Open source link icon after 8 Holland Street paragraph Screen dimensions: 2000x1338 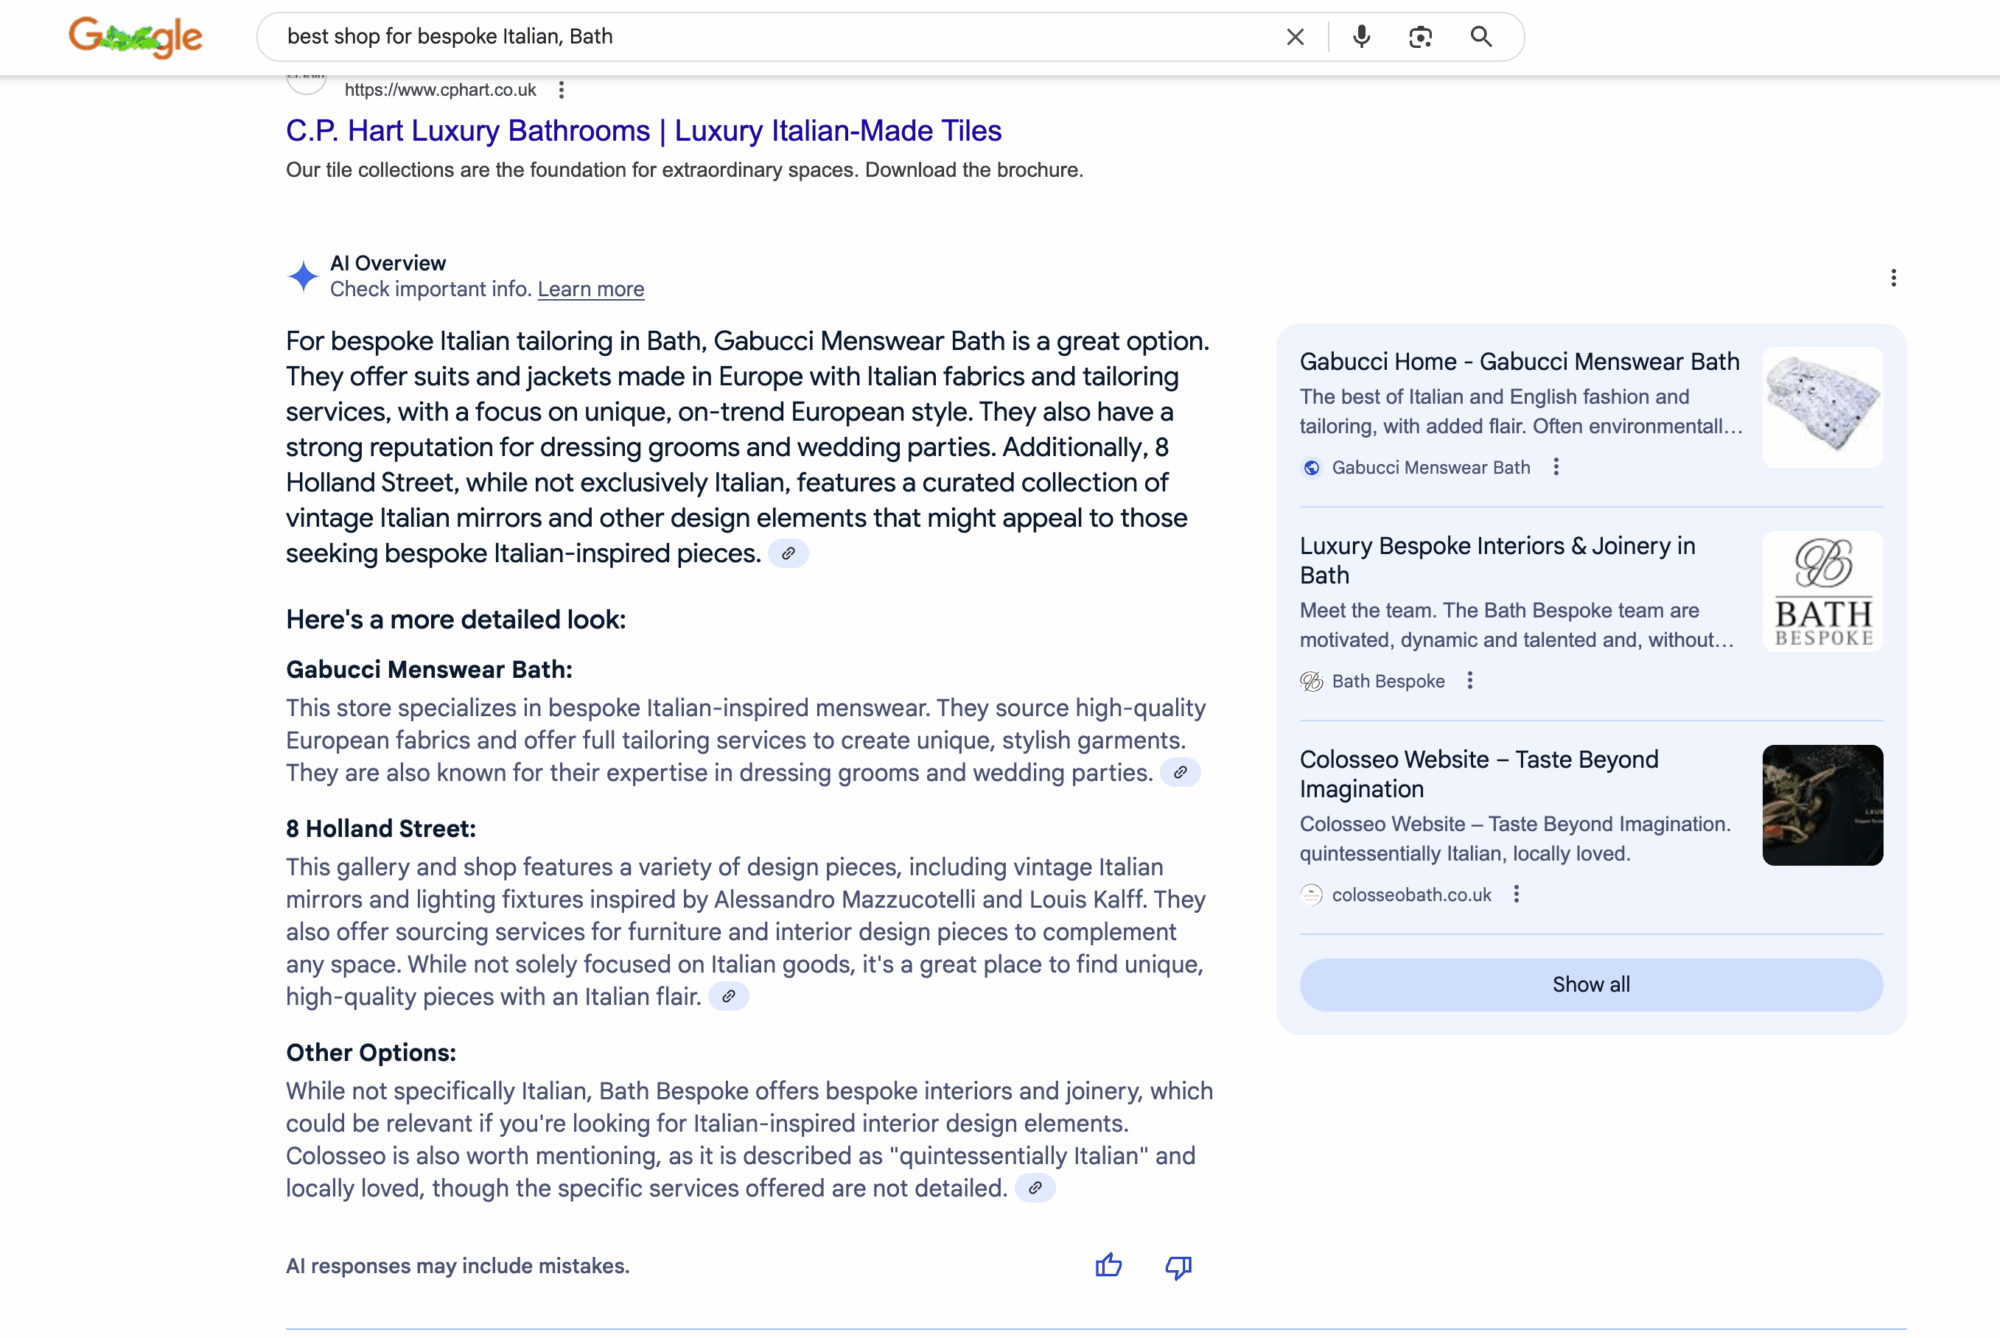[729, 996]
